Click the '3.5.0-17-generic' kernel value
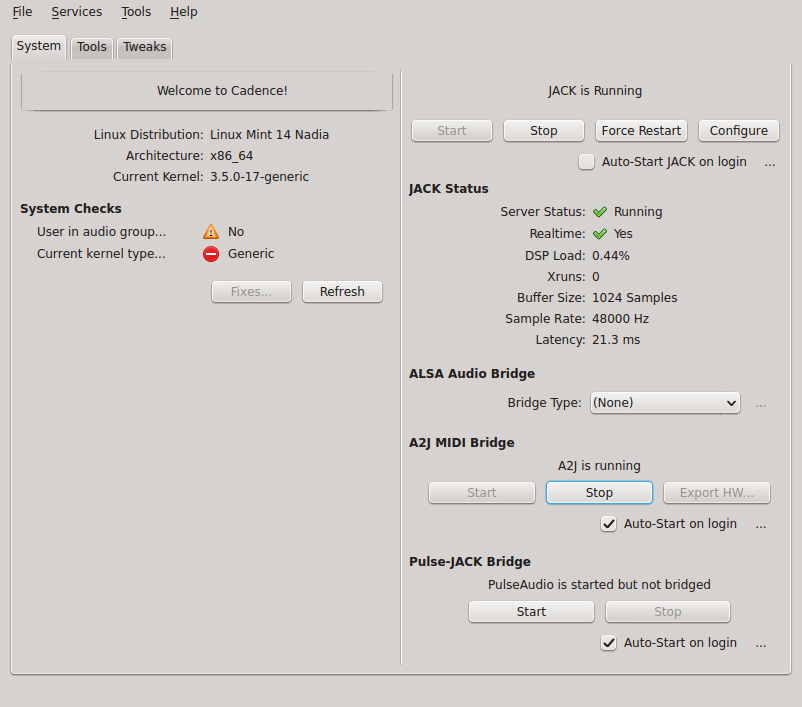The image size is (802, 707). coord(259,176)
